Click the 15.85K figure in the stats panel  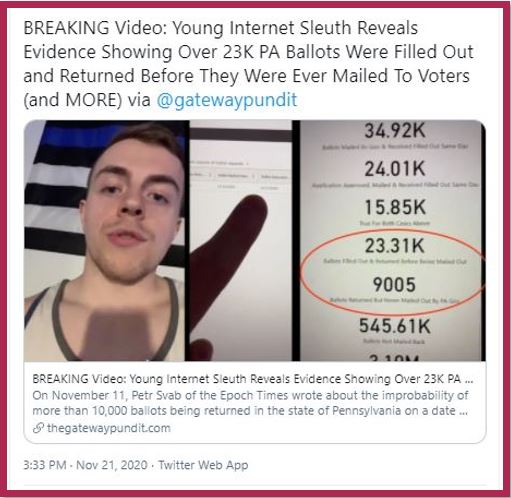point(395,207)
